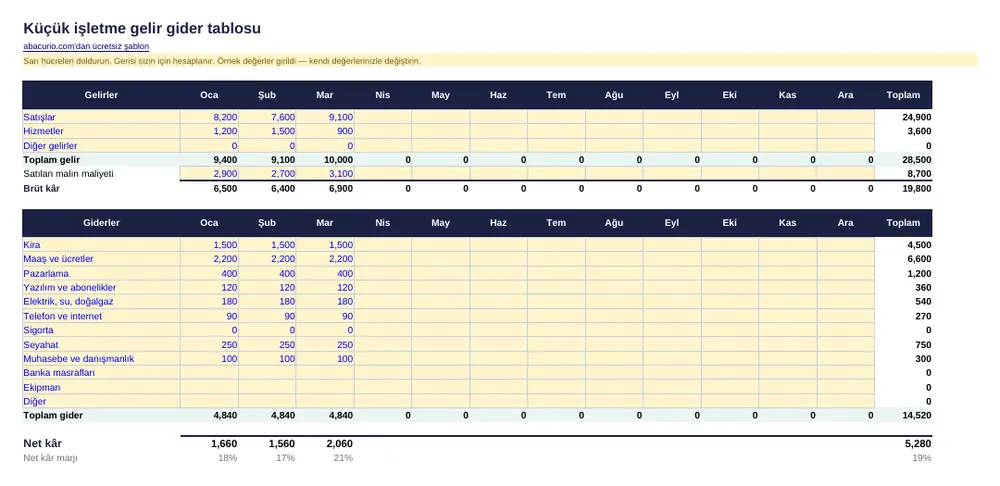Screen dimensions: 1000x486
Task: Click the Gelirler table header
Action: tap(101, 95)
